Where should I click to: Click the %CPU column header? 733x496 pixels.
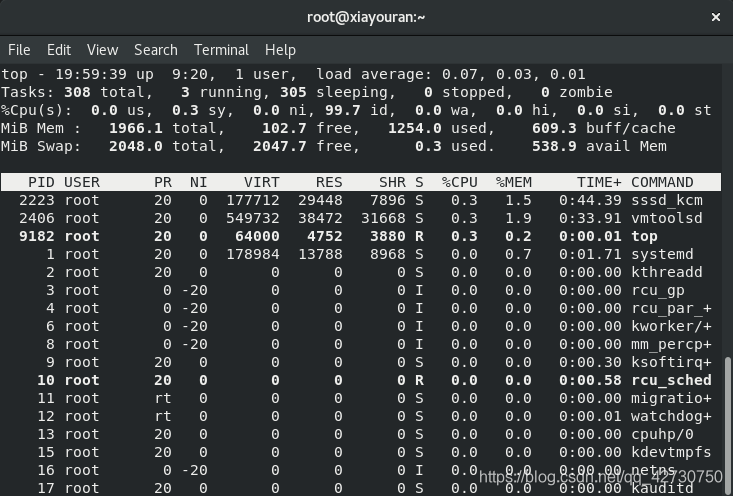point(460,182)
